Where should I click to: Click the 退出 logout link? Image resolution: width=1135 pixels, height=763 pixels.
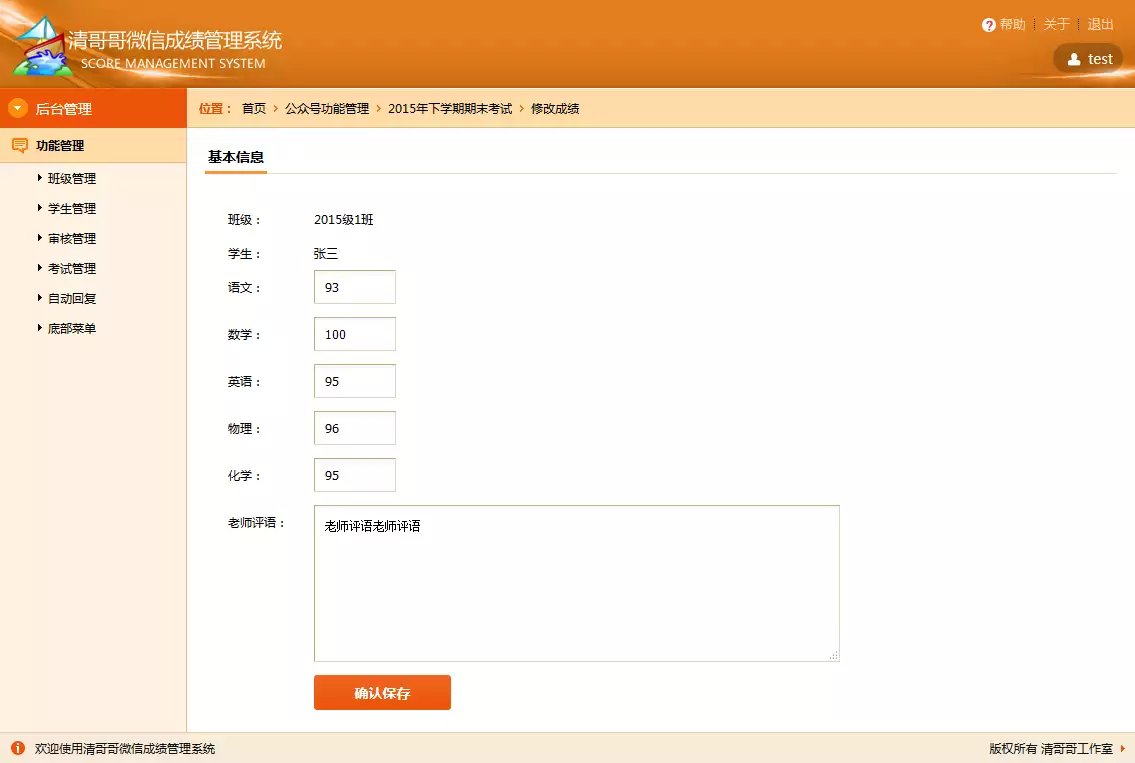click(1100, 25)
